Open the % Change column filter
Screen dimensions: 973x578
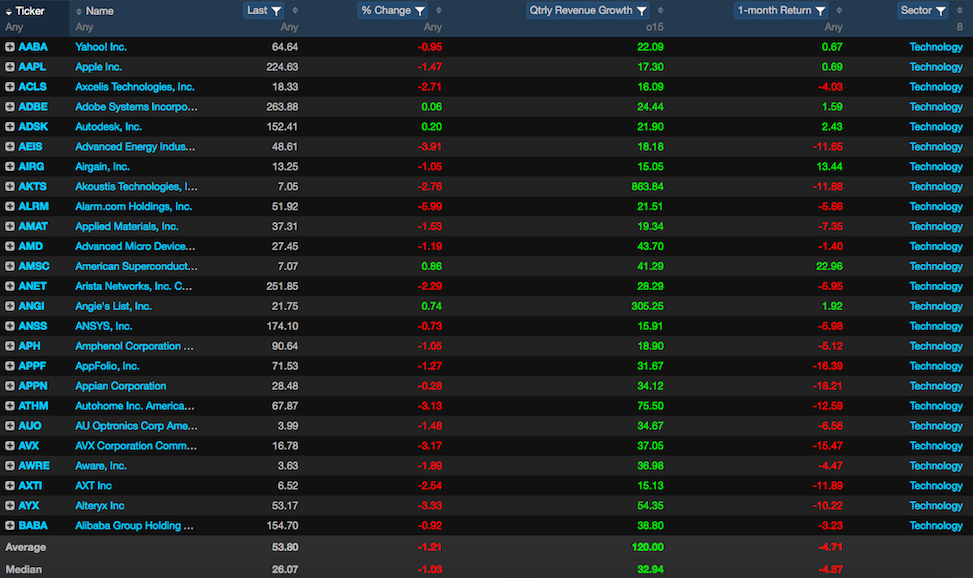[x=420, y=11]
